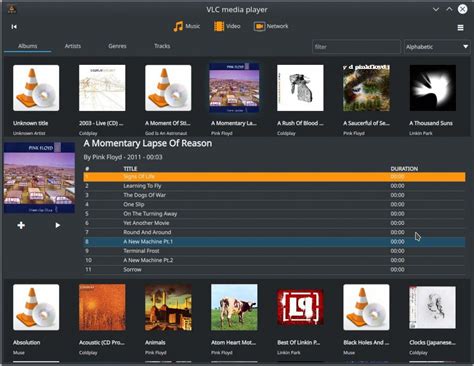Click the title bar's up chevron button

coord(449,9)
